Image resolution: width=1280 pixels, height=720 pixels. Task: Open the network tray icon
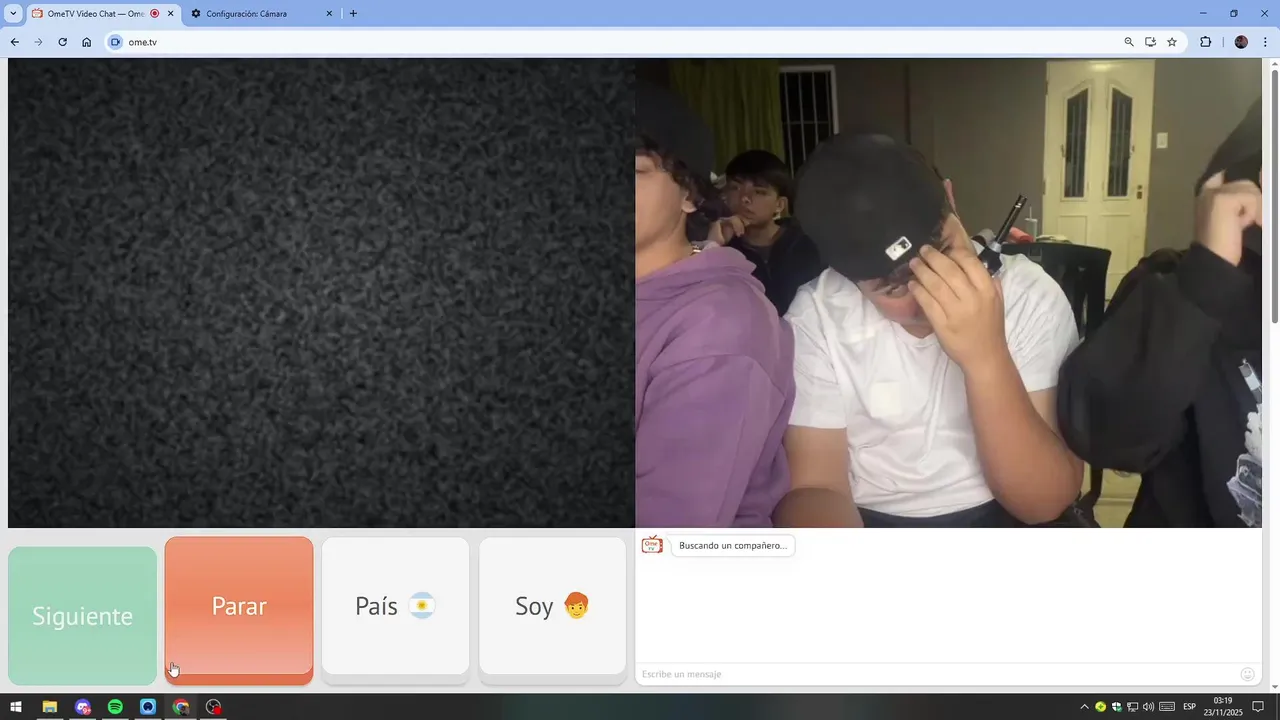coord(1132,707)
